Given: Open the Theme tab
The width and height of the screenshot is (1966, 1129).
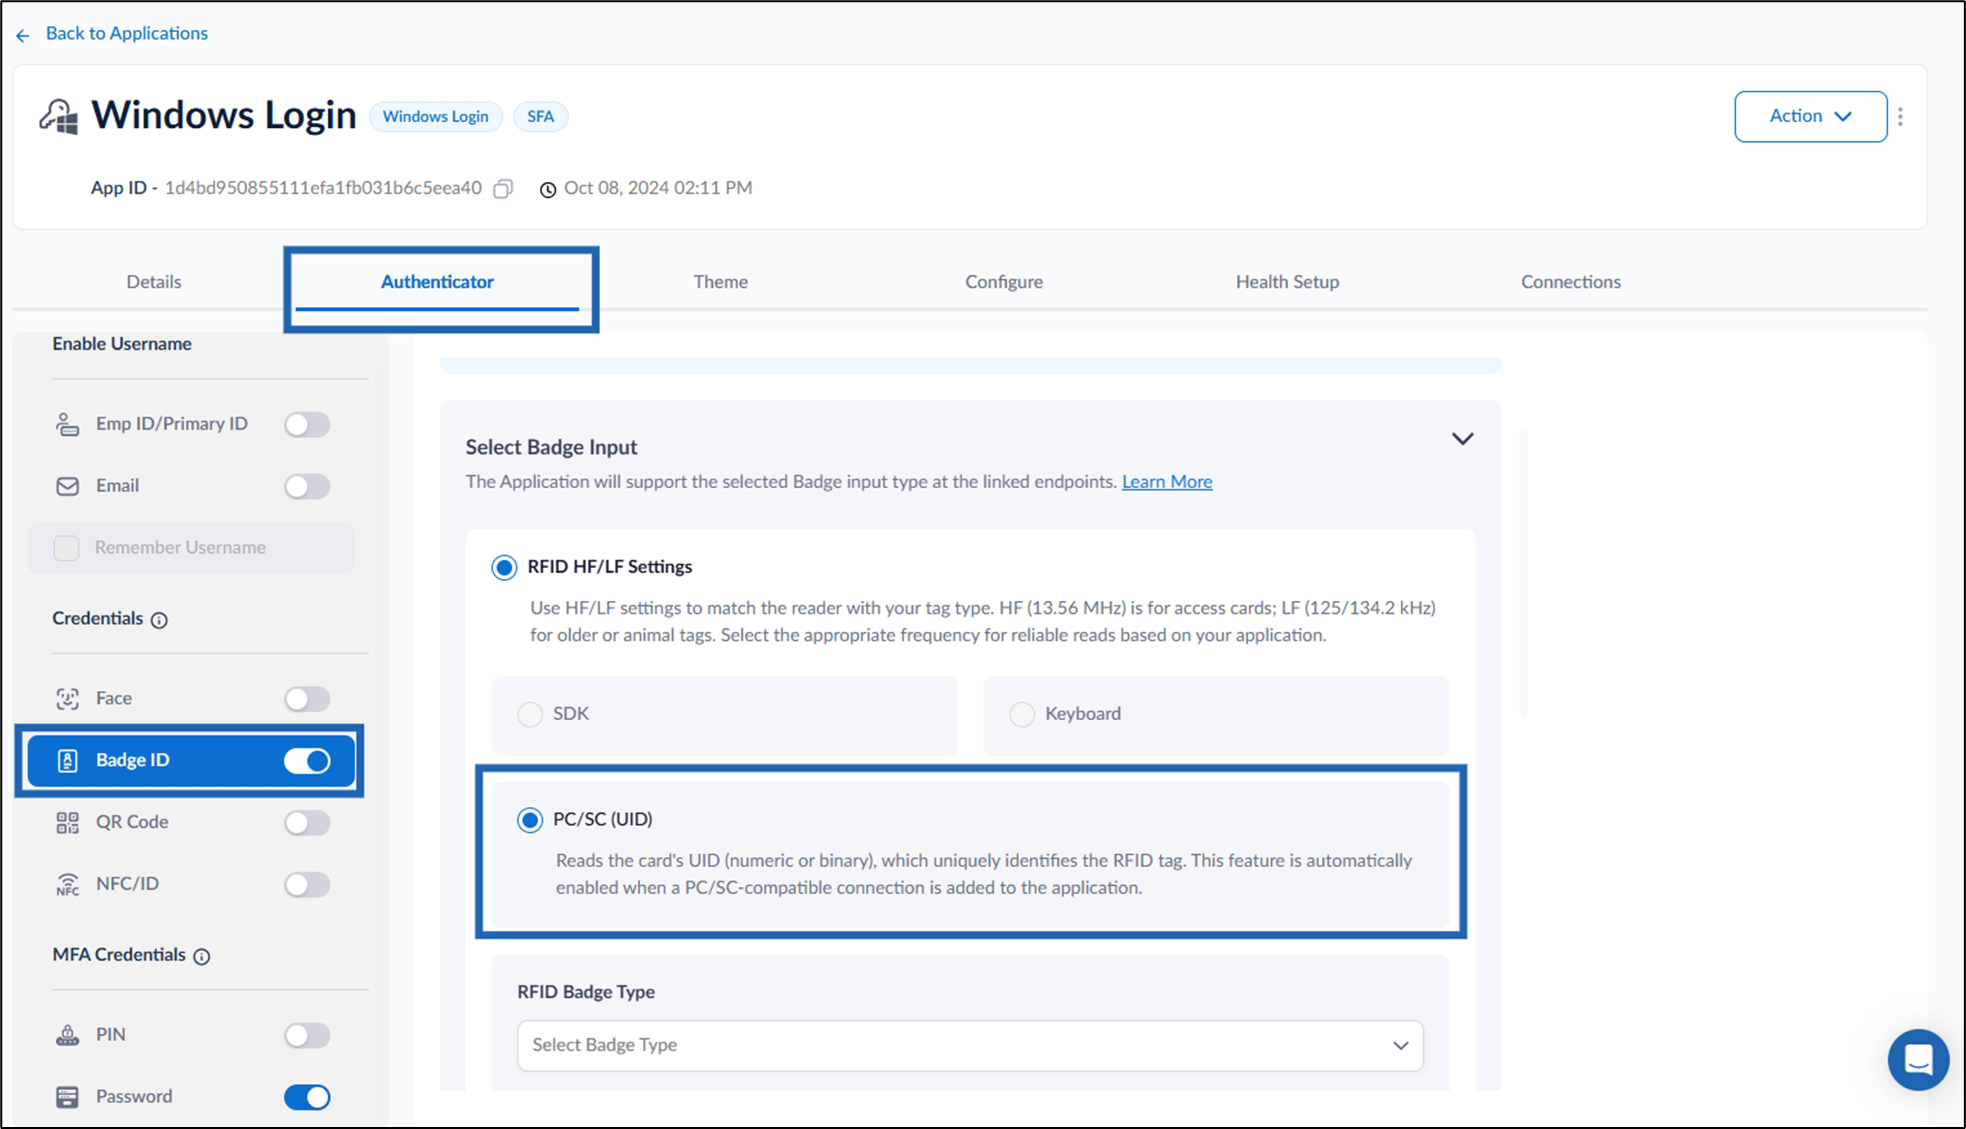Looking at the screenshot, I should [x=720, y=282].
